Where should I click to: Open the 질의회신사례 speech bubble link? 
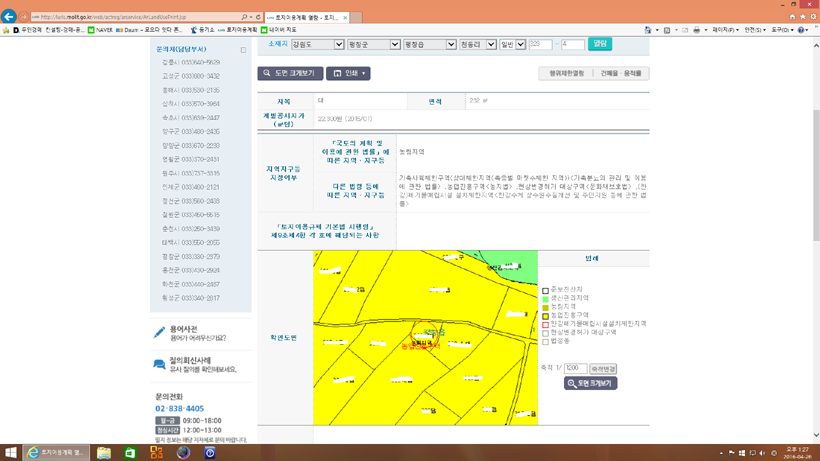[195, 364]
